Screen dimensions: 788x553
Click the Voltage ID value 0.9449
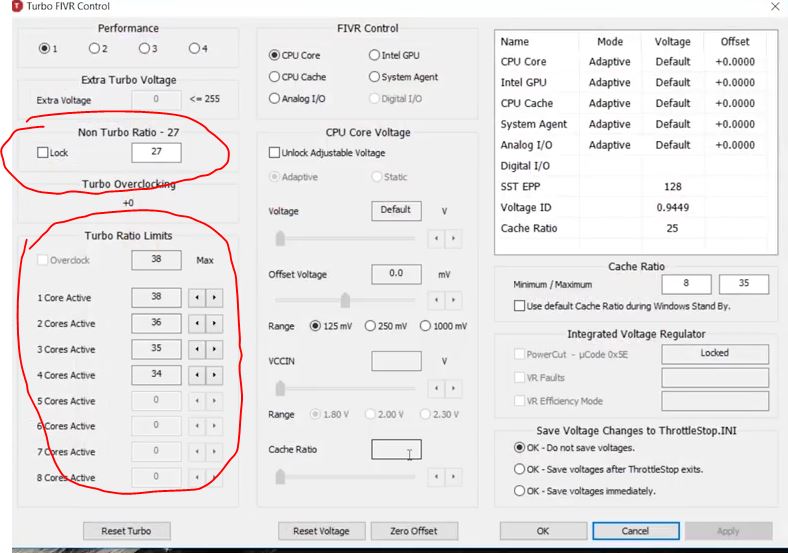(672, 208)
